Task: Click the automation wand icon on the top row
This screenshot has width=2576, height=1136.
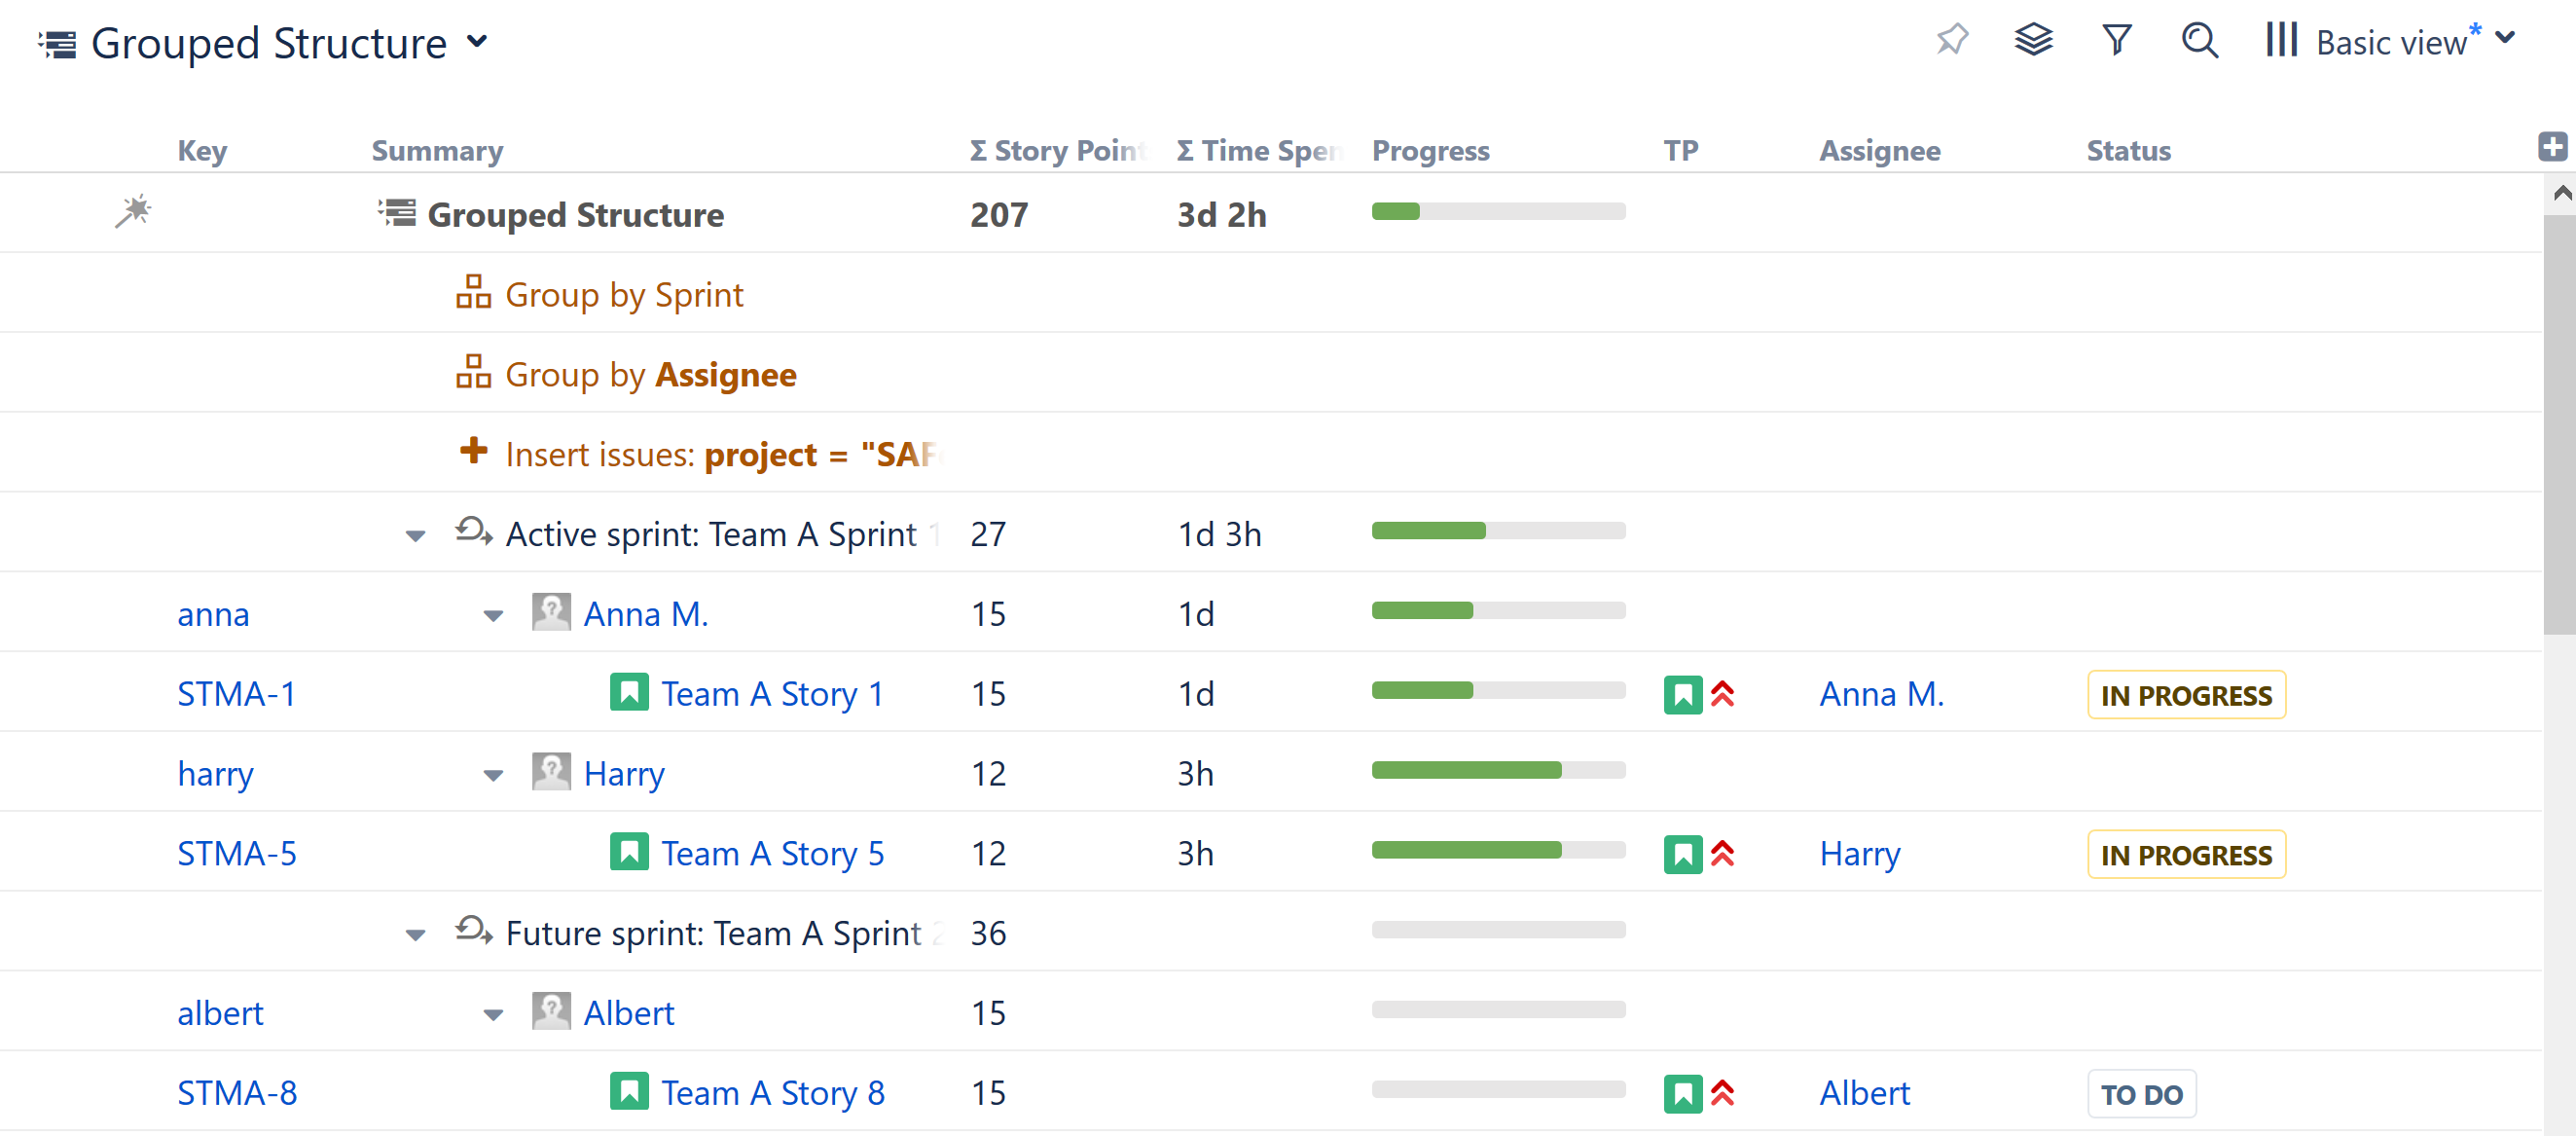Action: coord(133,212)
